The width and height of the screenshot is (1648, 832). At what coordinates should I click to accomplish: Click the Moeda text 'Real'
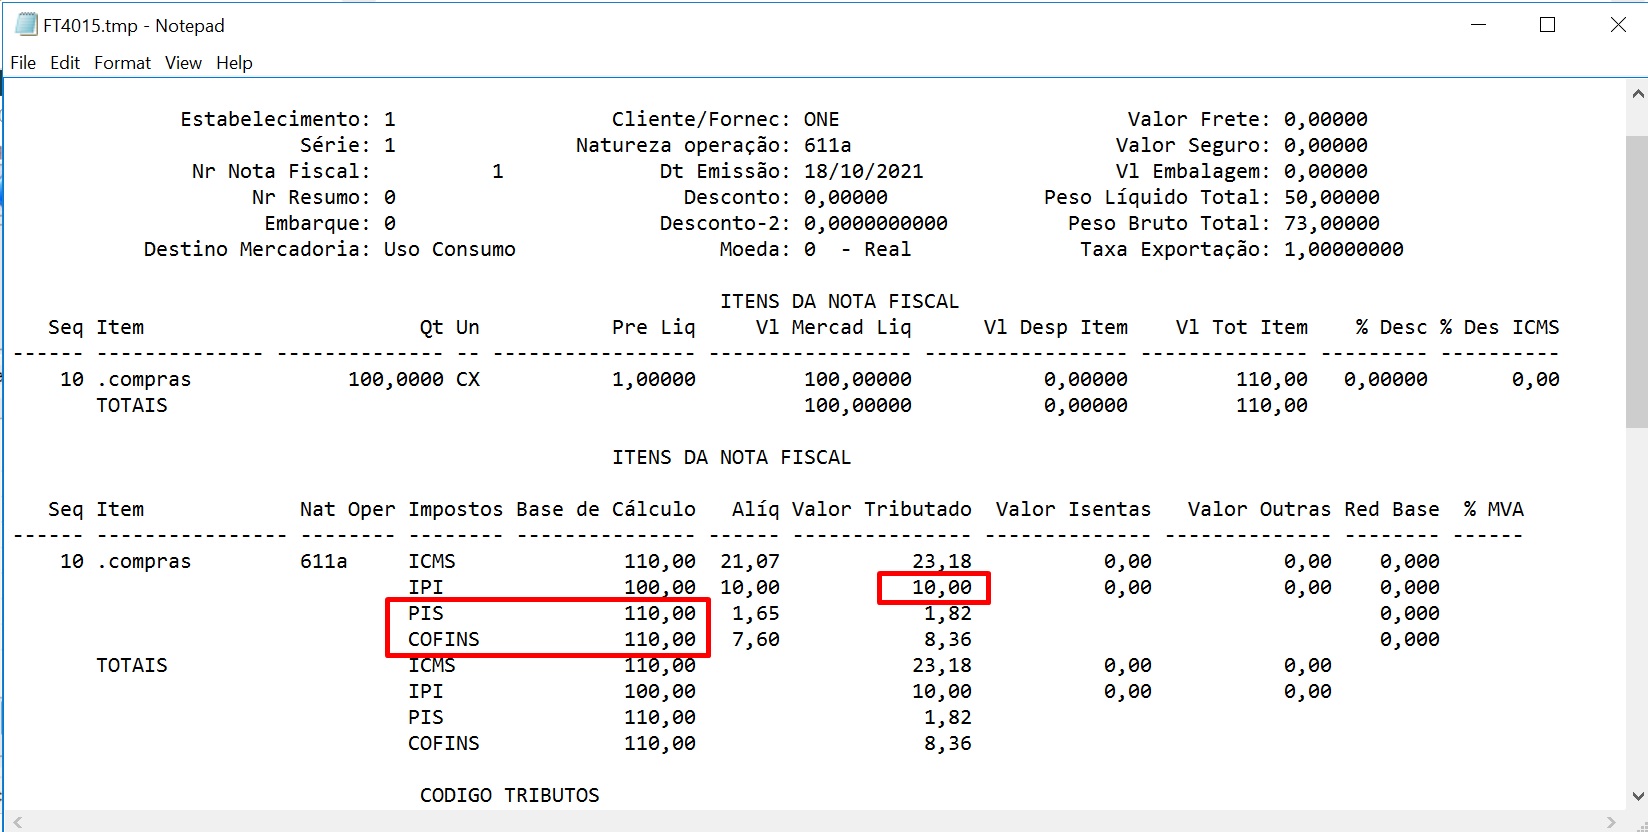point(887,249)
